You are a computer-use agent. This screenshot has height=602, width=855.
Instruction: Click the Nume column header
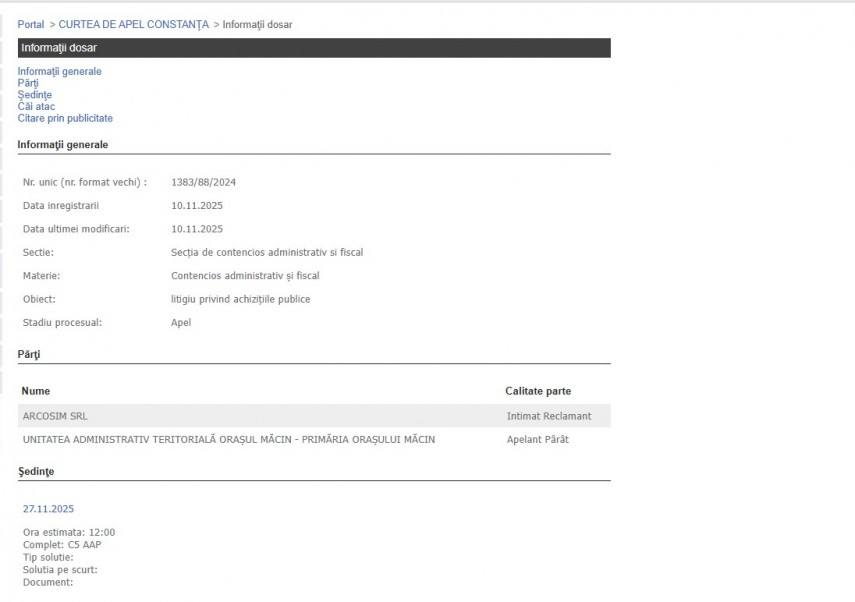pos(35,391)
